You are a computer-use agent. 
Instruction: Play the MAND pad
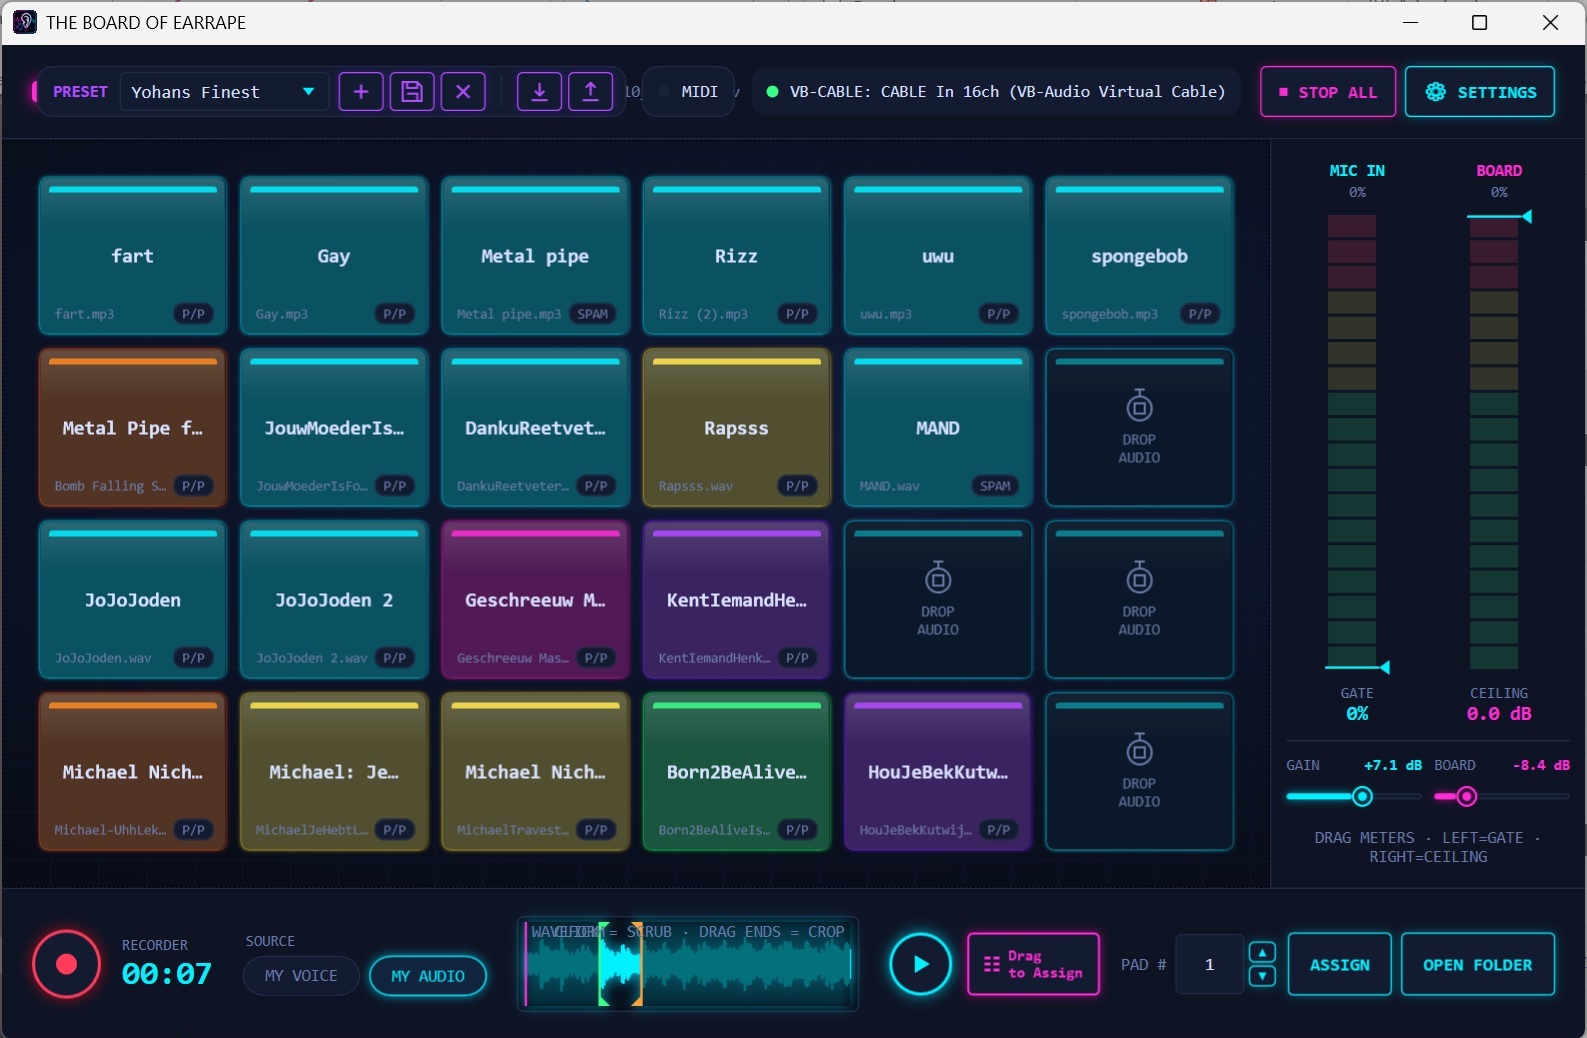[x=938, y=428]
